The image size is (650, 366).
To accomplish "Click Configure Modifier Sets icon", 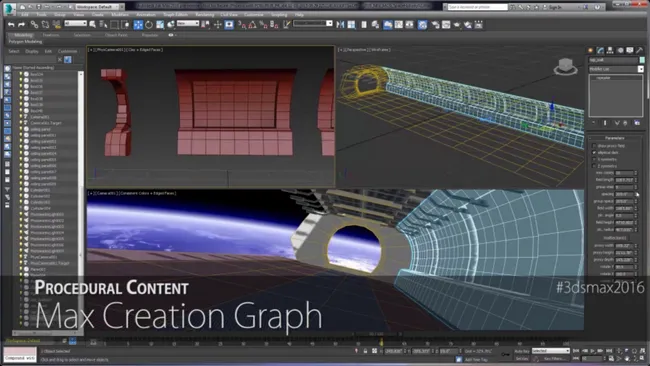I will (x=637, y=123).
